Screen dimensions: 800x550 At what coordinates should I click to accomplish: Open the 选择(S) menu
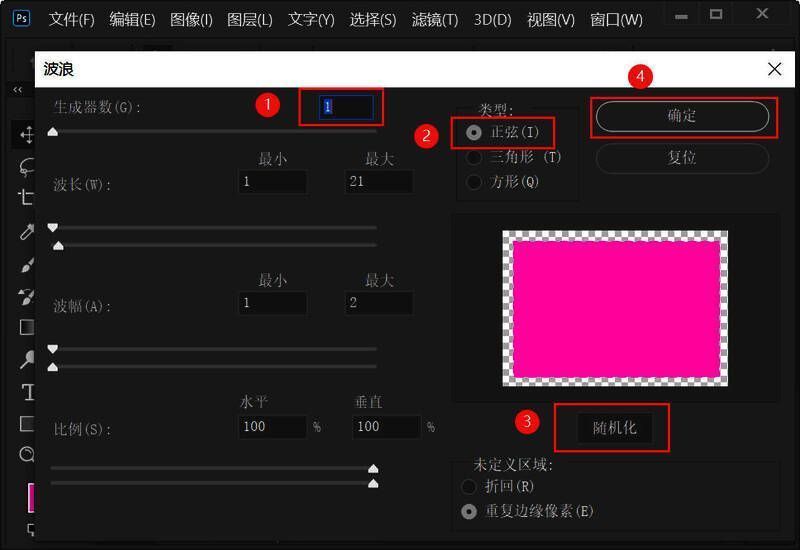372,19
